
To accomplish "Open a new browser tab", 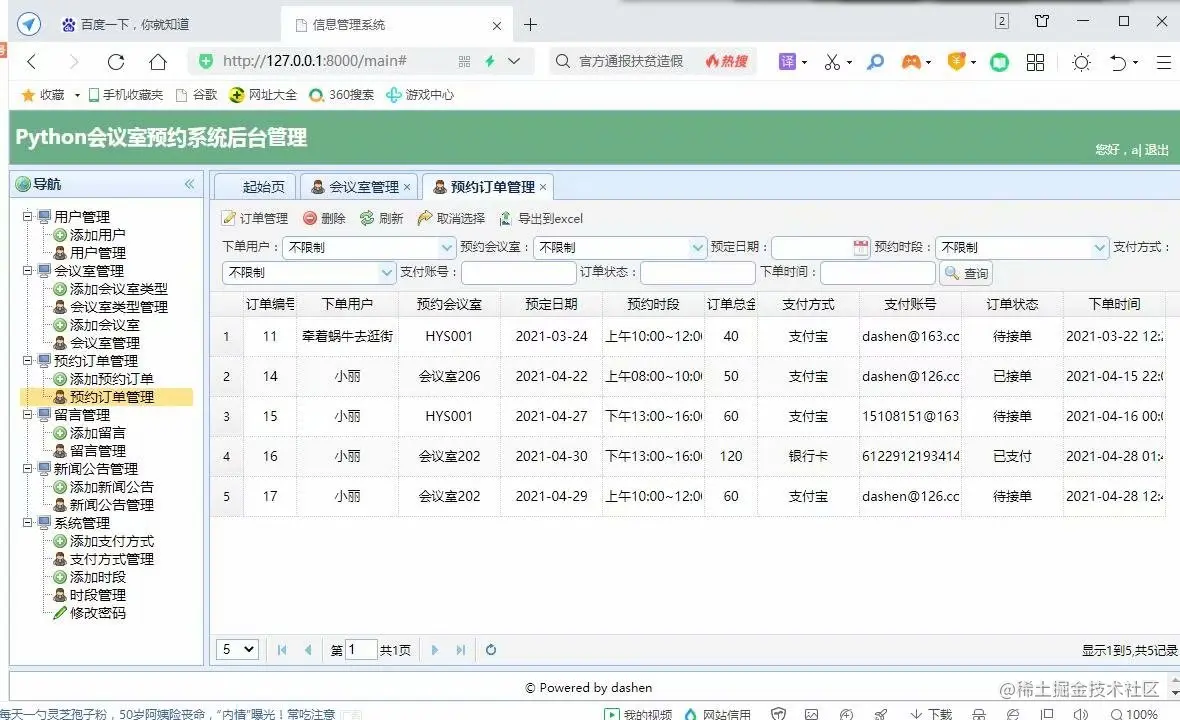I will tap(531, 25).
